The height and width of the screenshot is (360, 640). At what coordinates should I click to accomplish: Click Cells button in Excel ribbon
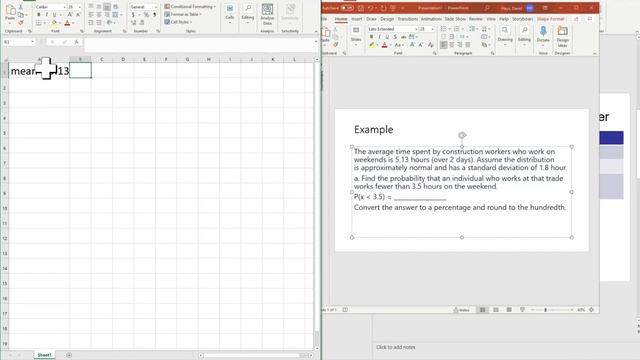click(230, 12)
